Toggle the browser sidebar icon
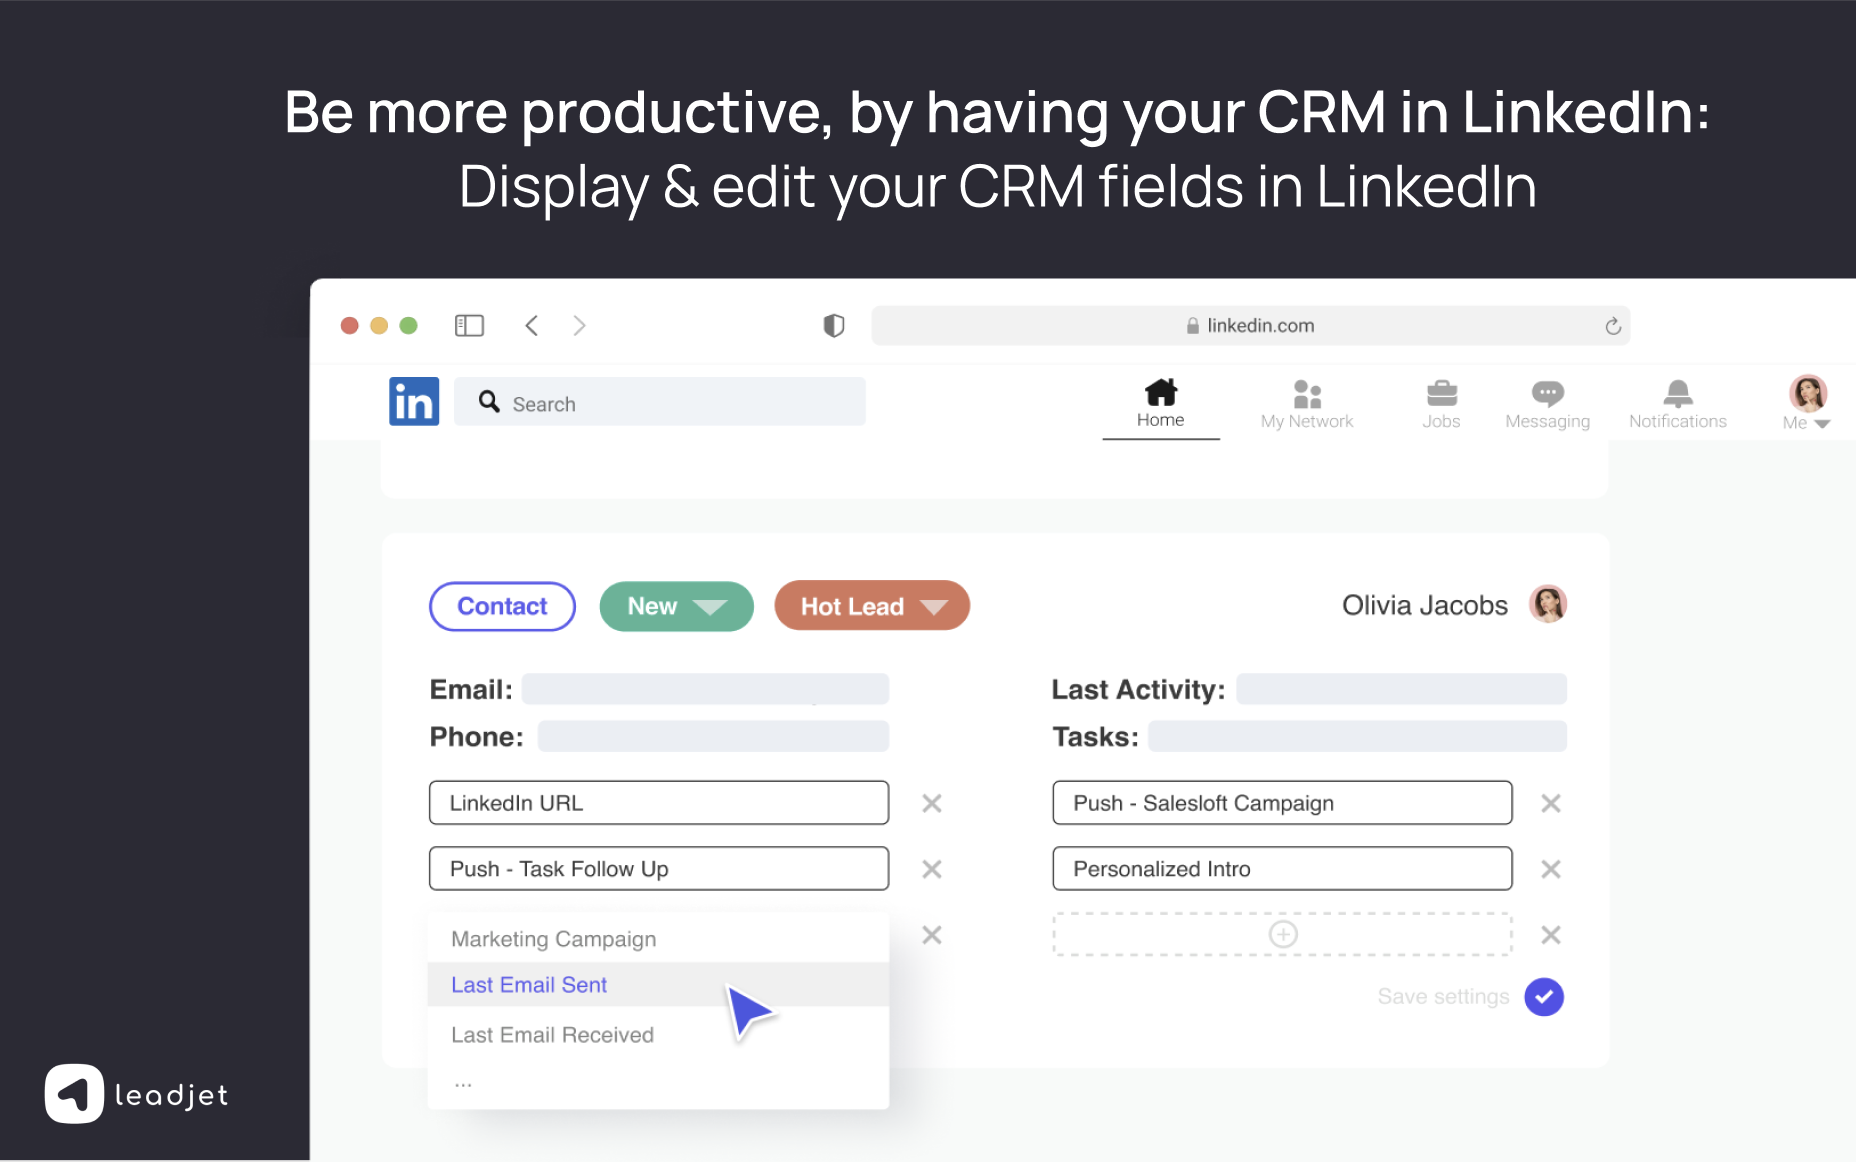Screen dimensions: 1856x1162 tap(469, 326)
